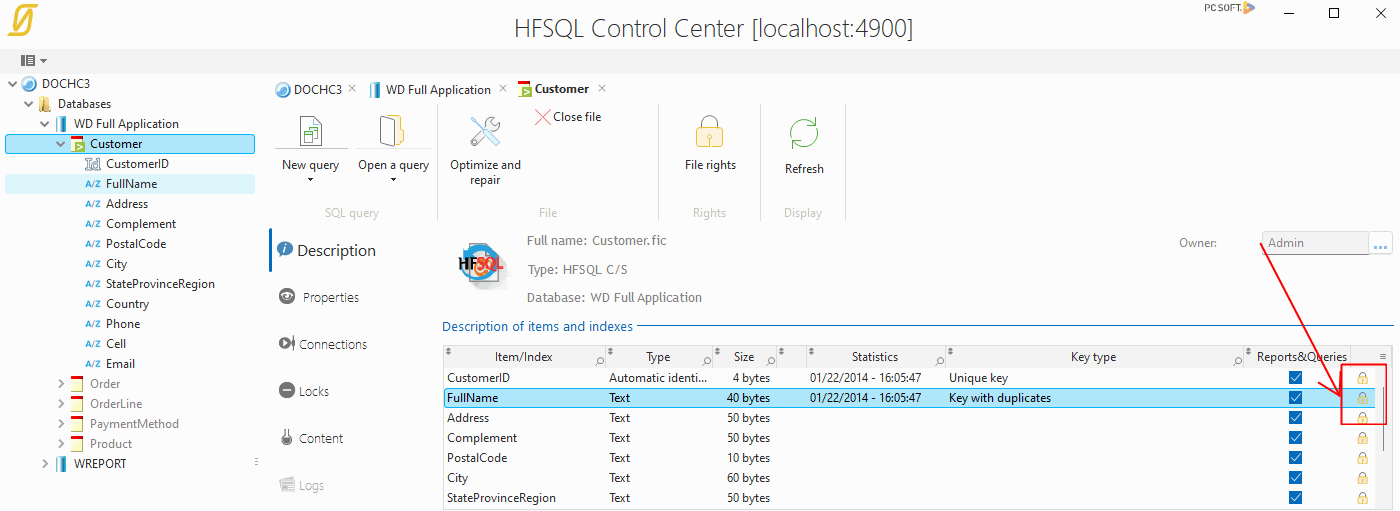Click the owner browse button with dots
The width and height of the screenshot is (1400, 511).
coord(1381,243)
